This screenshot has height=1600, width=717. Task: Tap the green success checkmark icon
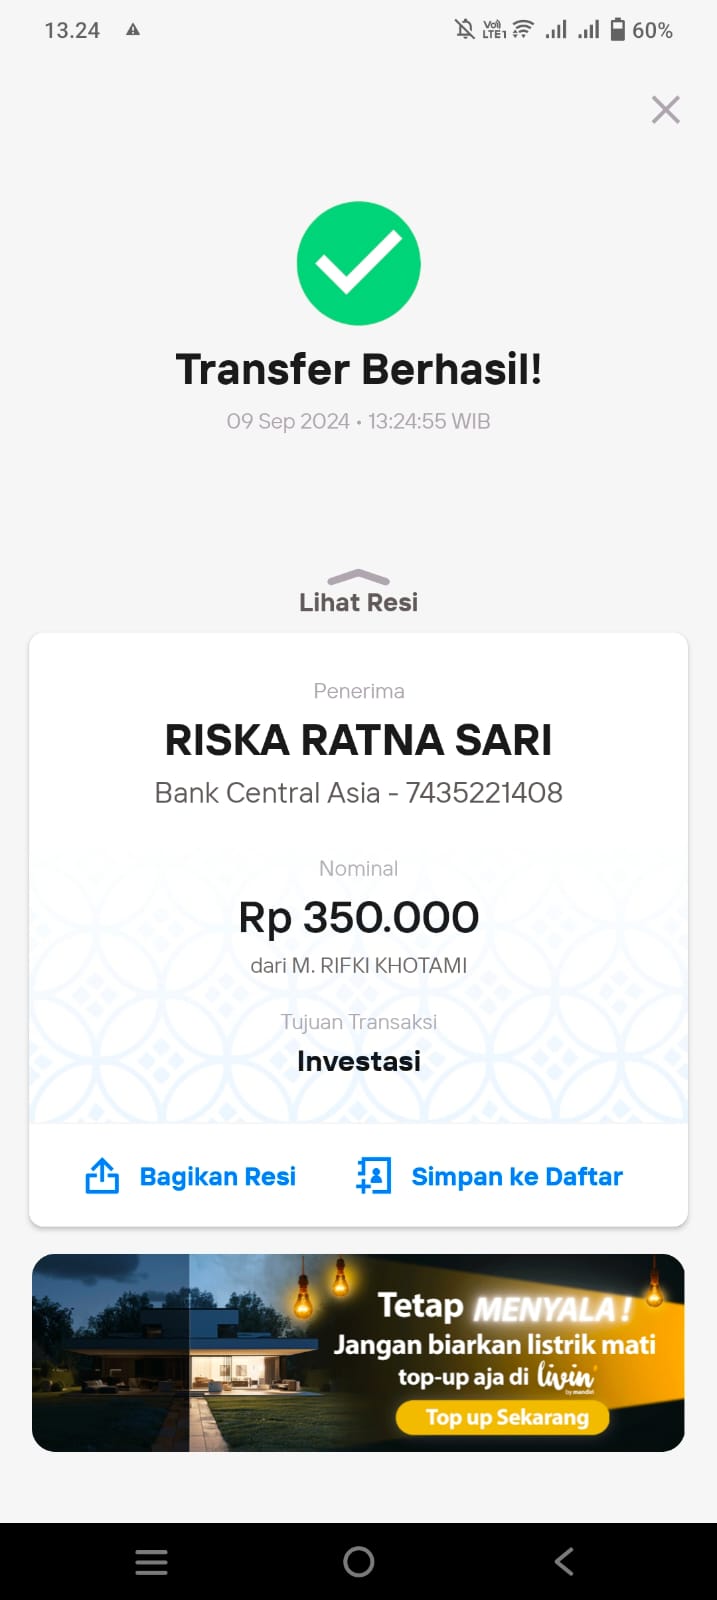pos(358,264)
